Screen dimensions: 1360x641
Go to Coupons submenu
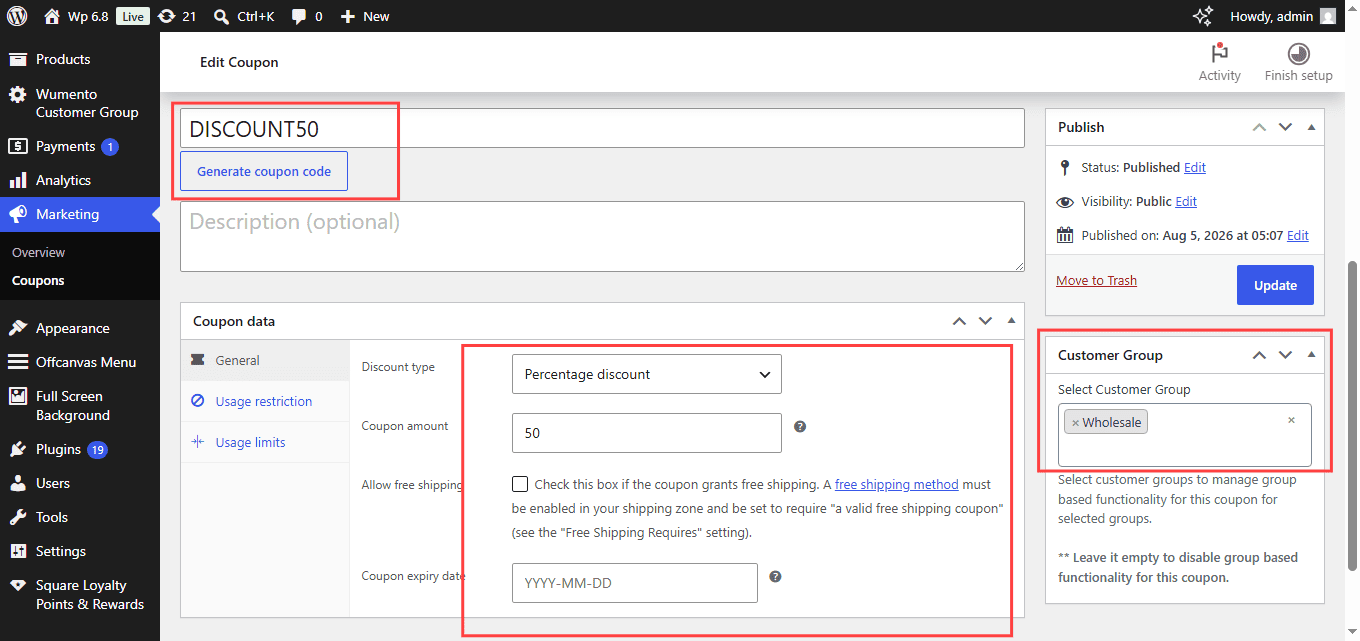point(38,280)
